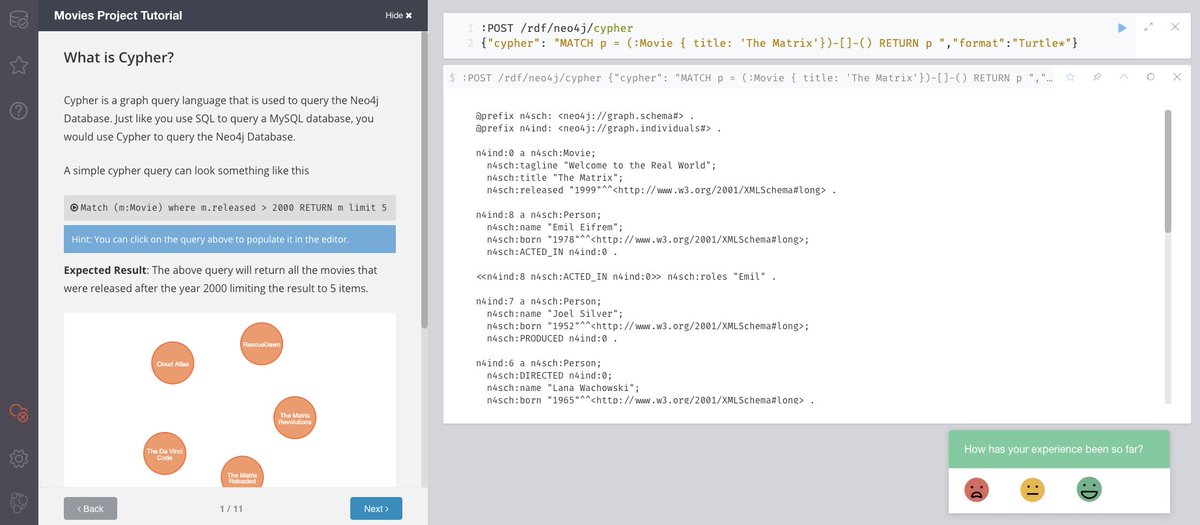
Task: Select the happy face feedback emoji
Action: [x=1089, y=490]
